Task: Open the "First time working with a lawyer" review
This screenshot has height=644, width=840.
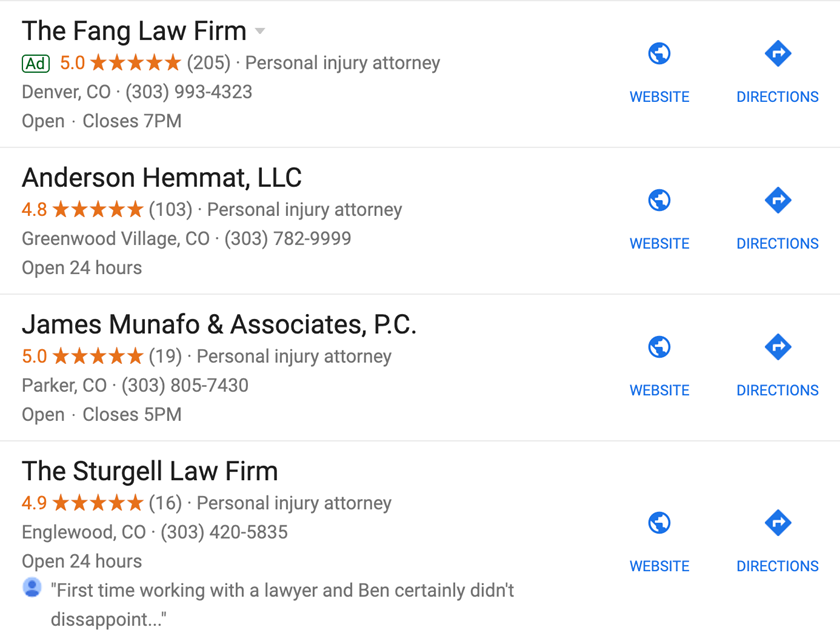Action: pyautogui.click(x=282, y=605)
